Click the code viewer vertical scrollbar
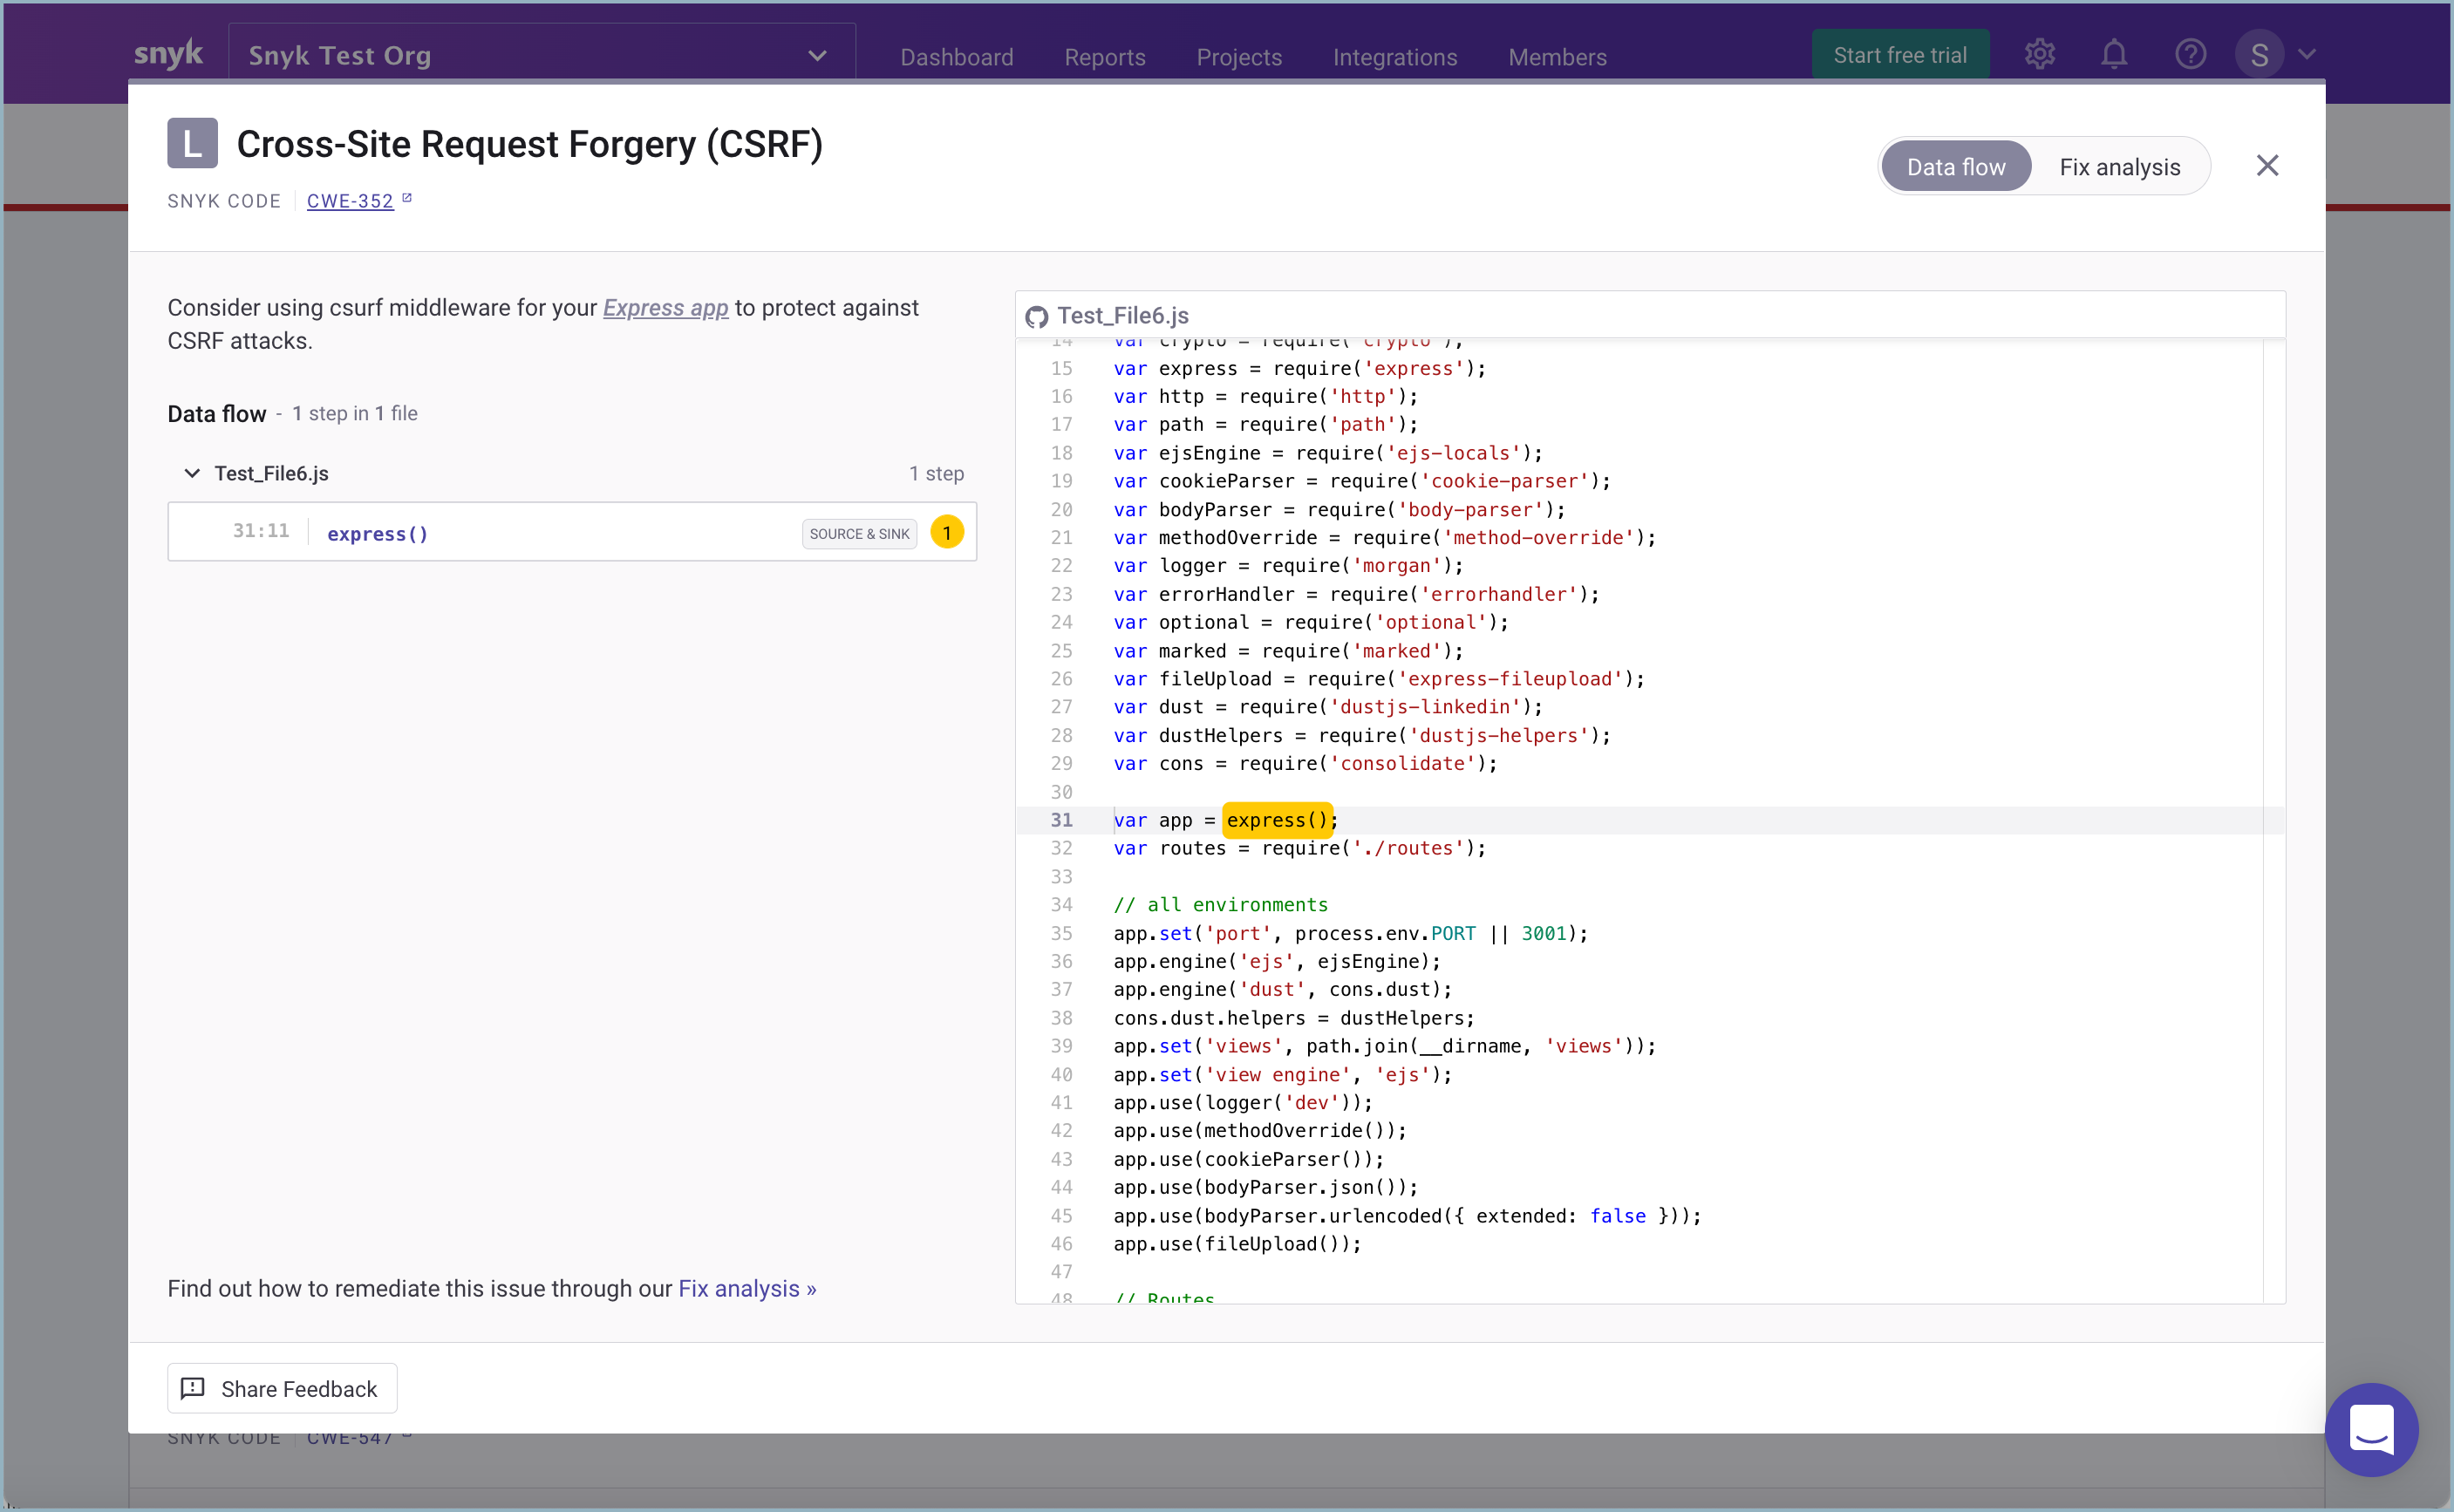Screen dimensions: 2454x1512 point(2274,820)
